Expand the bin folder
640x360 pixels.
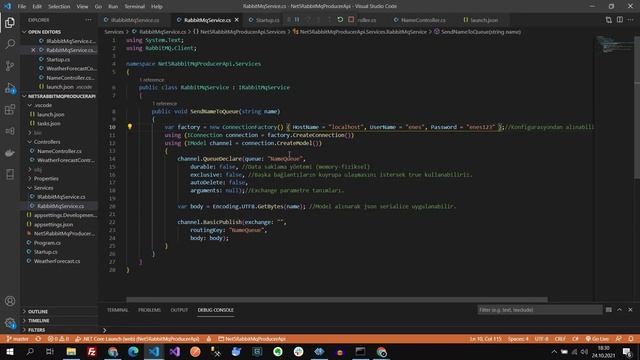(x=38, y=133)
